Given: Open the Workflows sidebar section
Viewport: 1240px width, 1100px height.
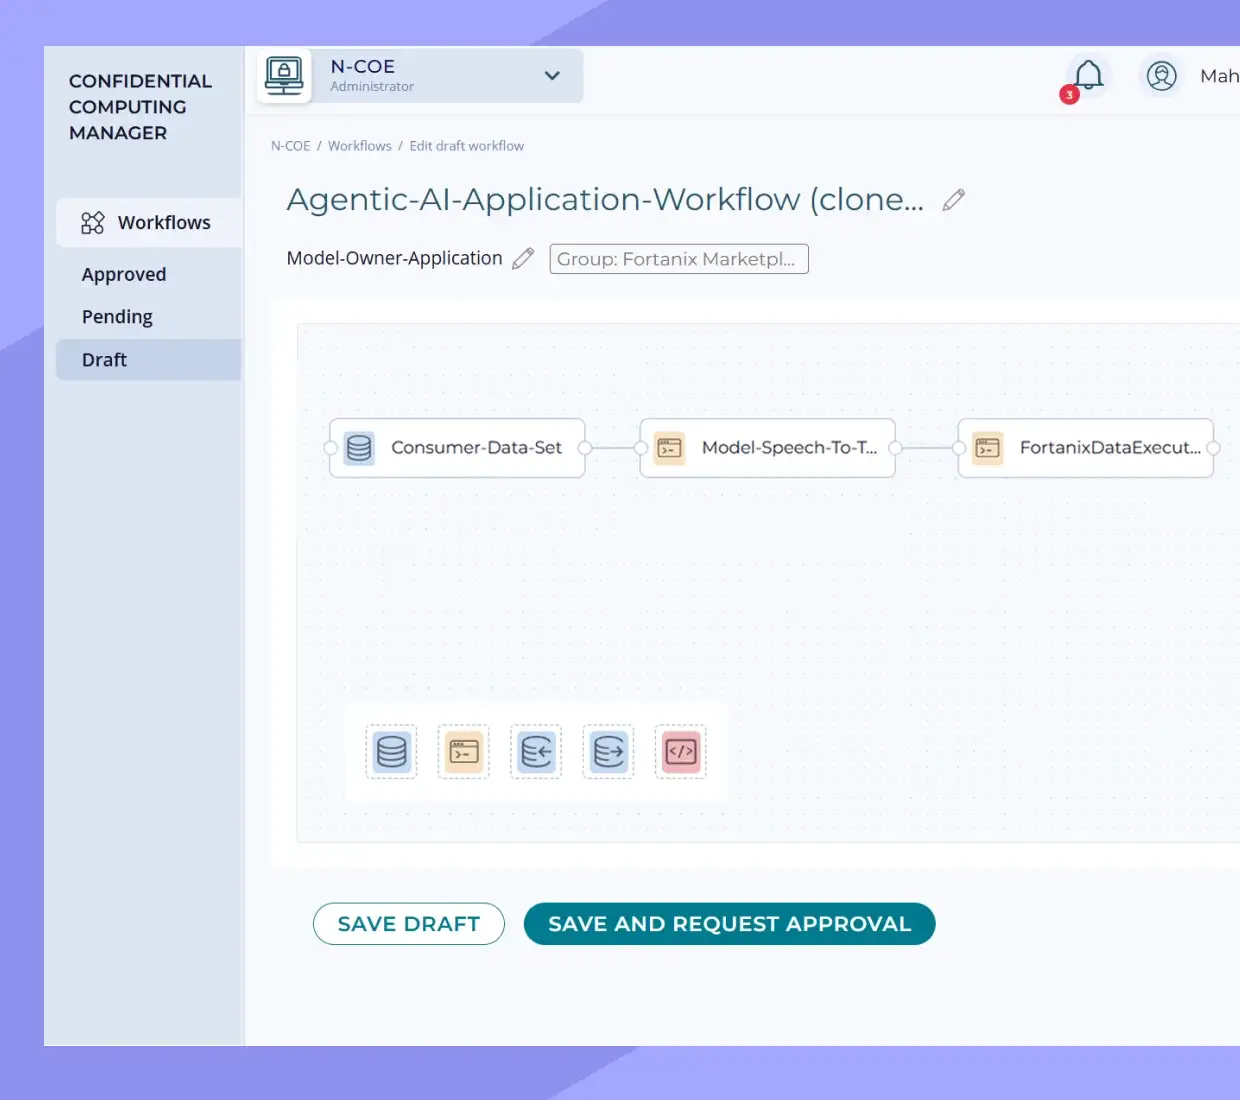Looking at the screenshot, I should pyautogui.click(x=148, y=222).
